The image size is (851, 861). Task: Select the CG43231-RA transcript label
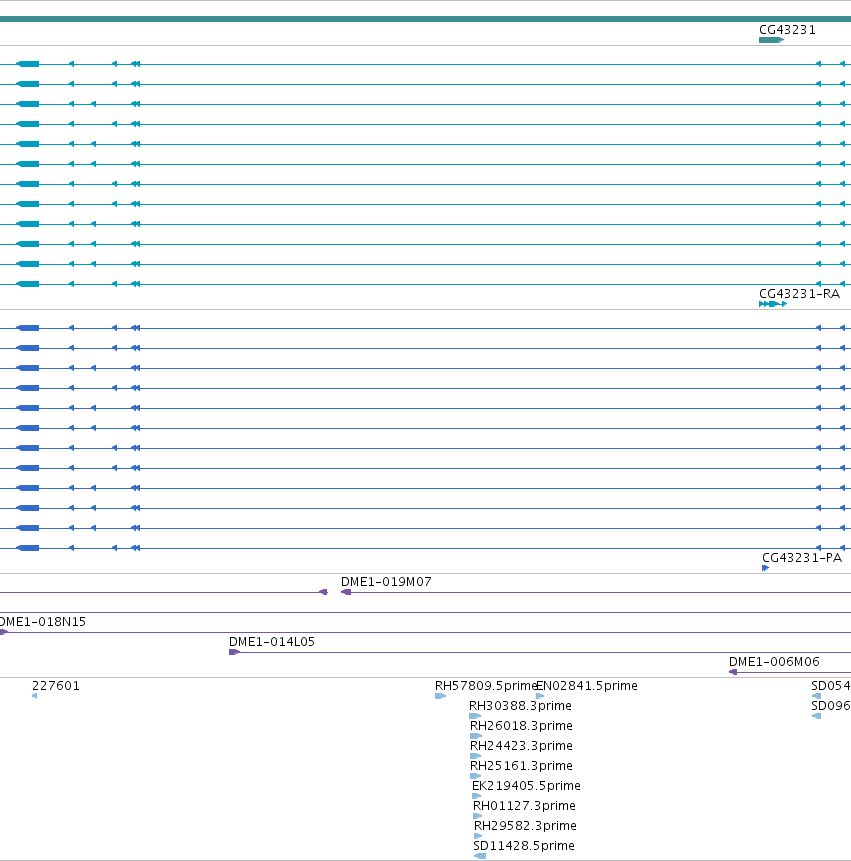pyautogui.click(x=799, y=294)
